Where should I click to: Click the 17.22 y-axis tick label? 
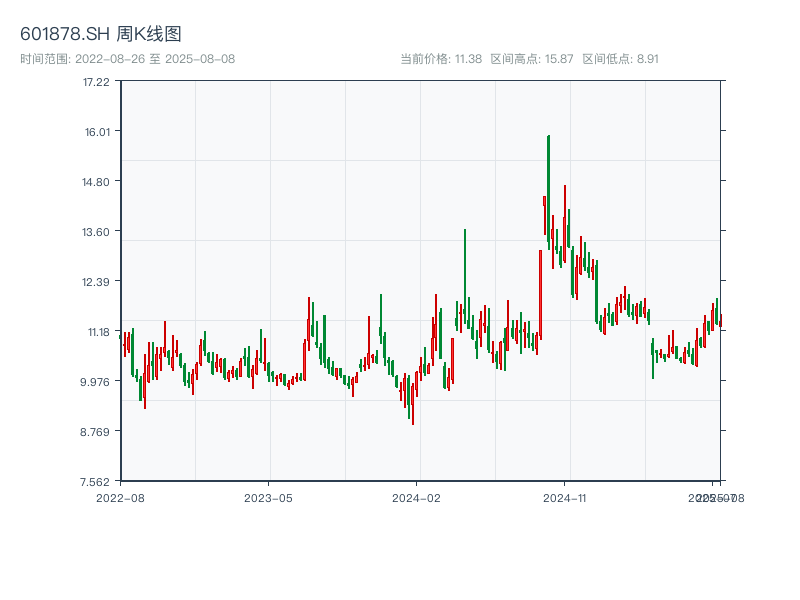(x=96, y=81)
